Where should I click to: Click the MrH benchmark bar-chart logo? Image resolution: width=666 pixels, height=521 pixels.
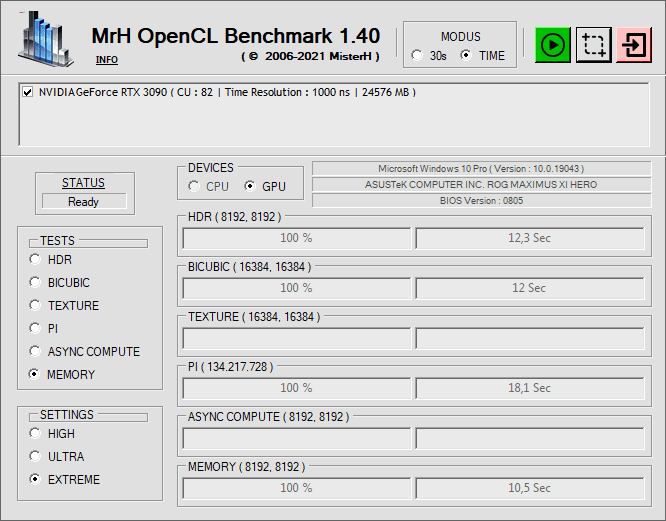click(x=46, y=39)
